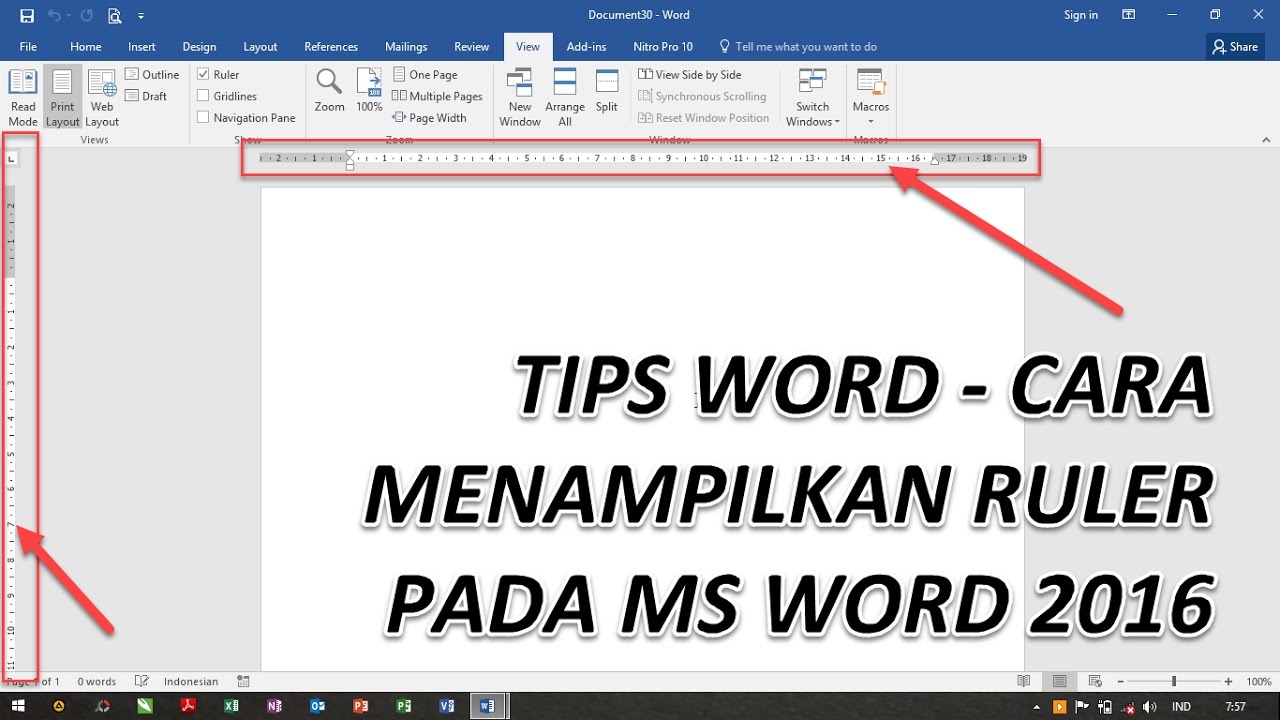Viewport: 1280px width, 720px height.
Task: Click the right indent ruler marker
Action: 935,160
